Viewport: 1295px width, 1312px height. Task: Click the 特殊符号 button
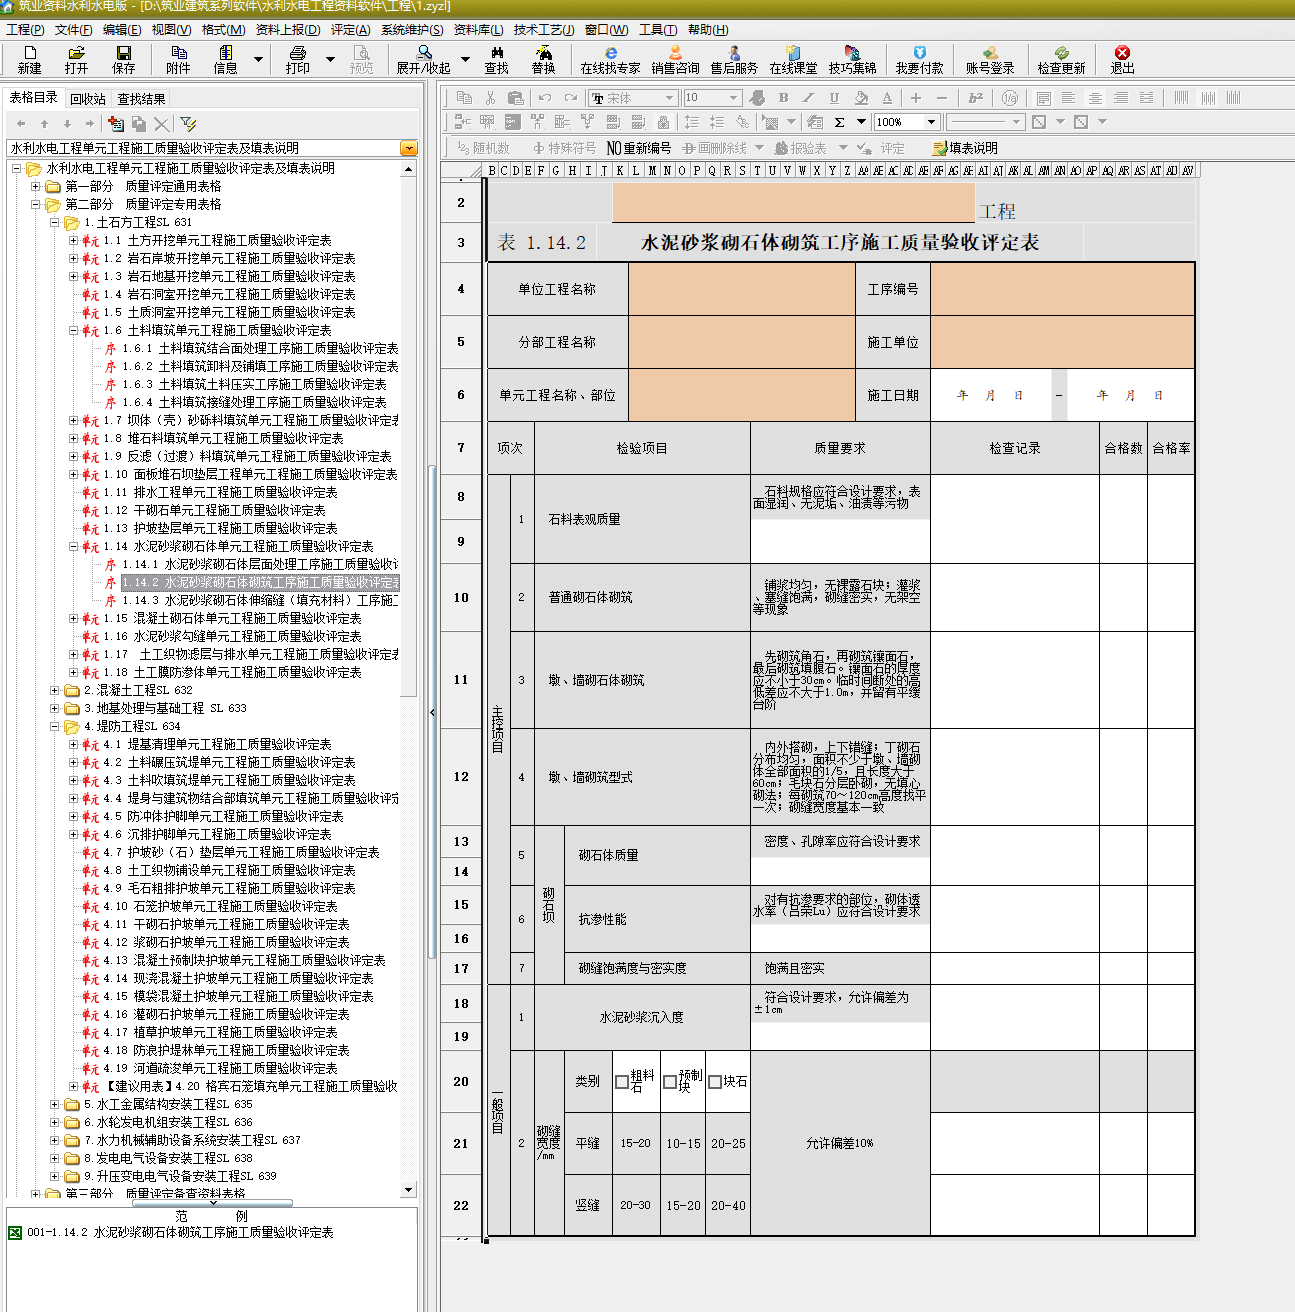click(565, 148)
